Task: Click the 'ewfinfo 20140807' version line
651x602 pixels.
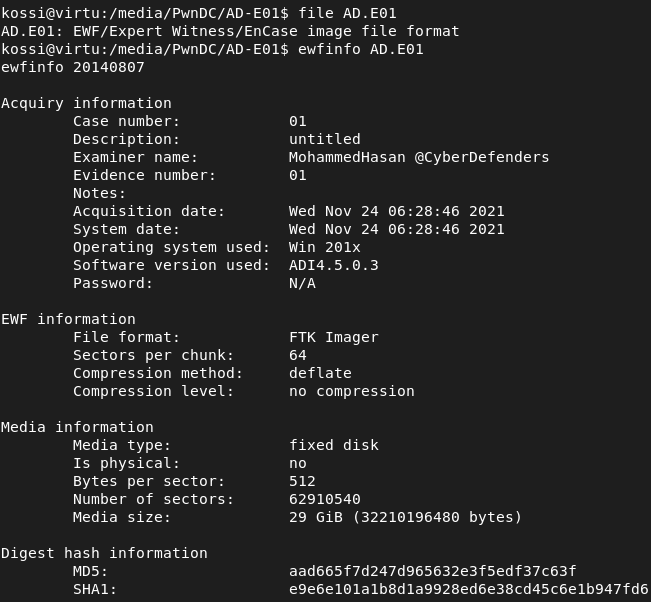Action: pyautogui.click(x=72, y=67)
